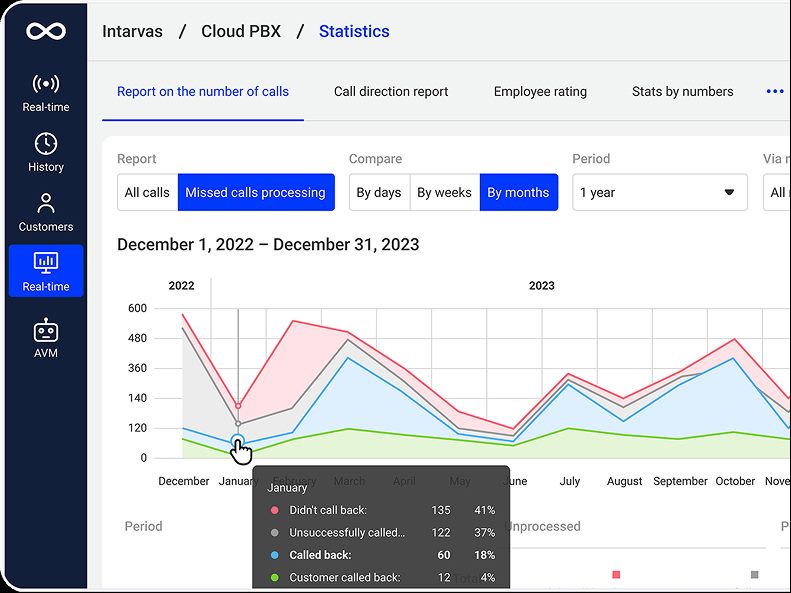Click the infinity logo in the sidebar
The width and height of the screenshot is (791, 593).
(x=46, y=31)
